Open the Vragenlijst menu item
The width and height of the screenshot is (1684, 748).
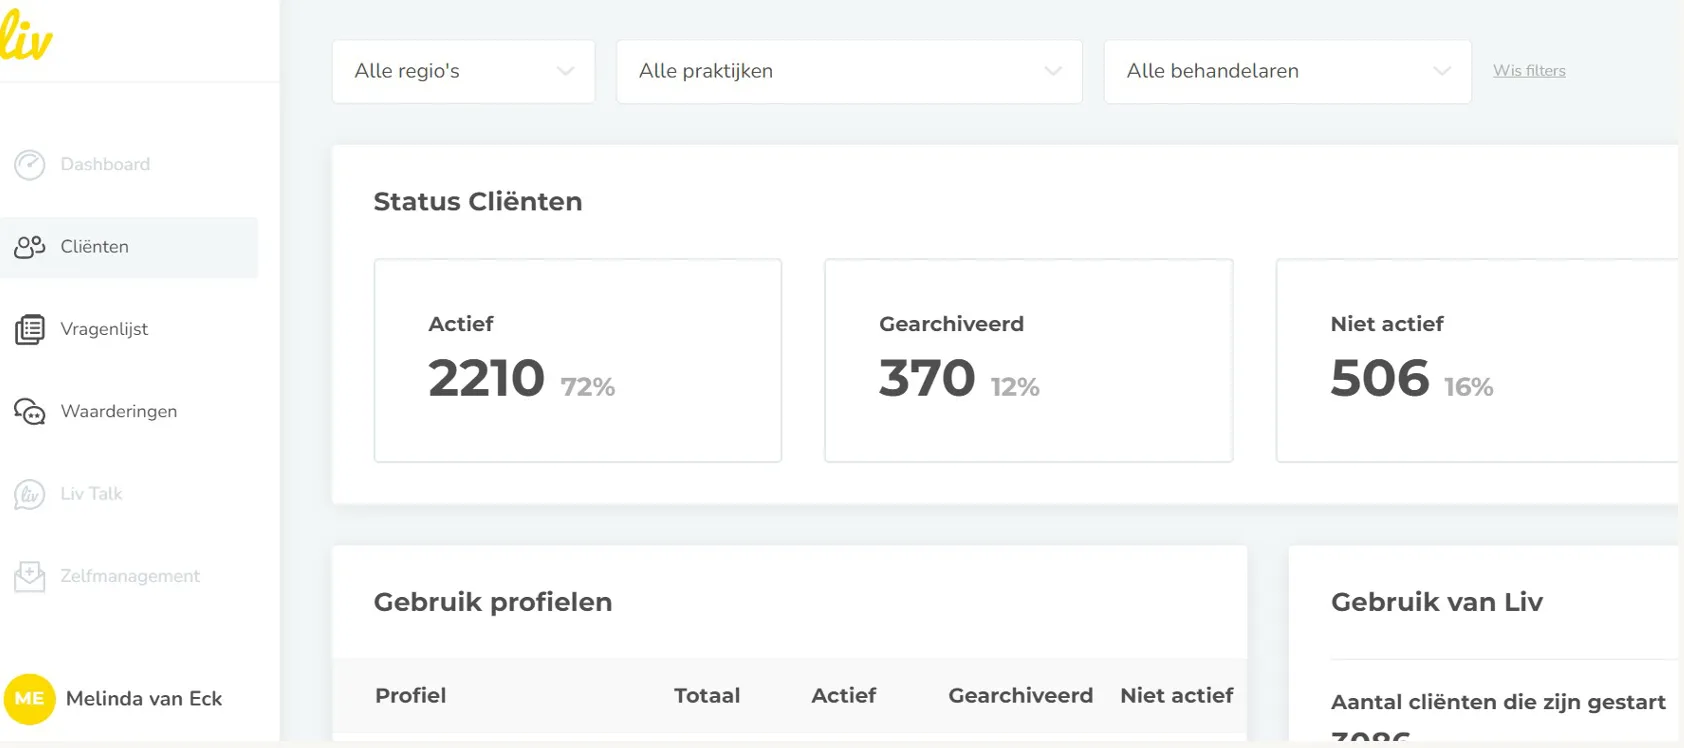point(104,329)
